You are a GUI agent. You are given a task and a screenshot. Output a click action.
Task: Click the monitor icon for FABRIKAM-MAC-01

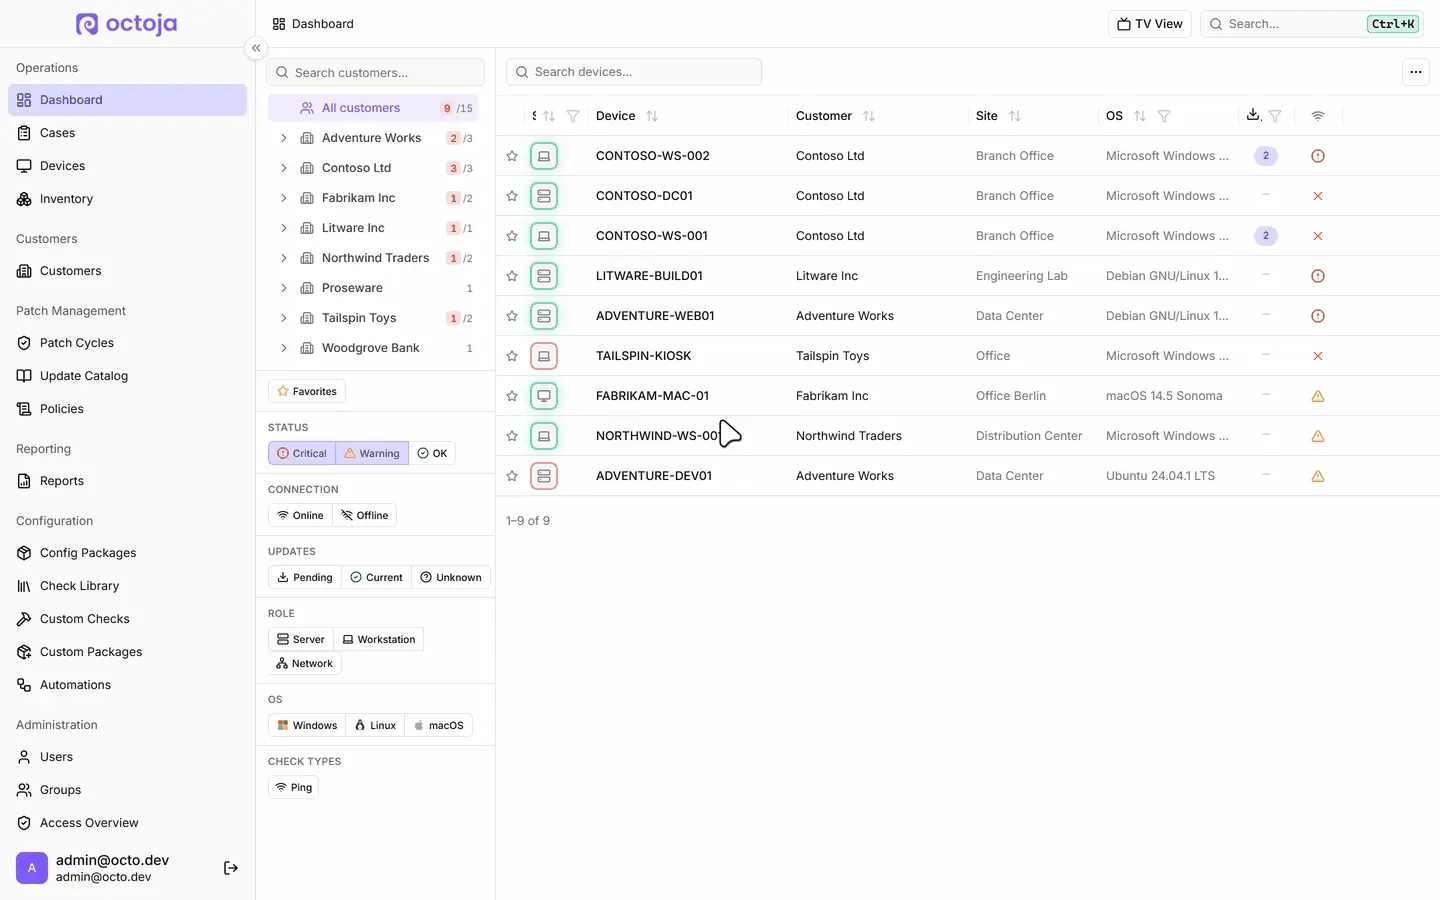tap(544, 396)
